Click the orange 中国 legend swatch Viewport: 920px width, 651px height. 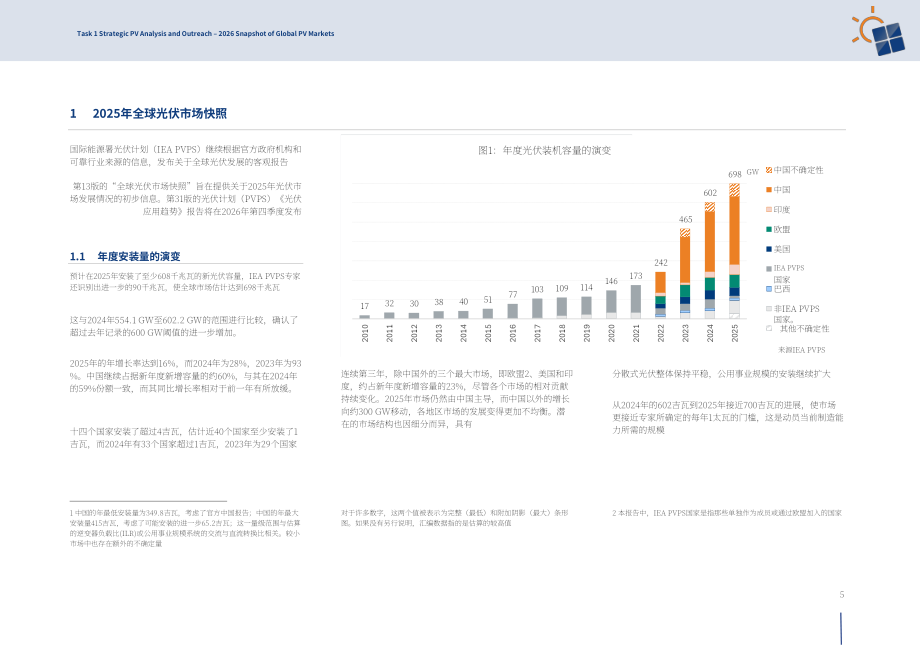pos(769,189)
